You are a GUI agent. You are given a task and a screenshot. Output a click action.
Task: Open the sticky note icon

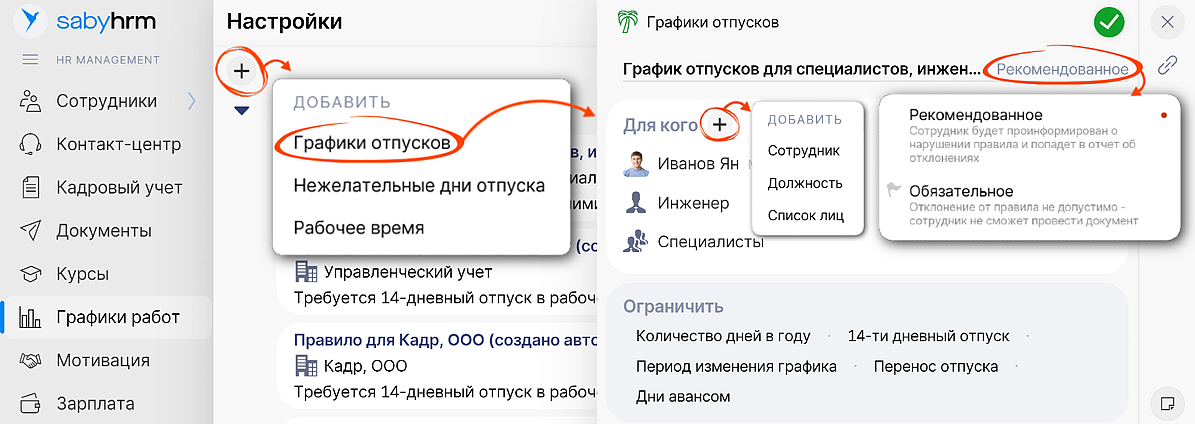click(x=1166, y=402)
